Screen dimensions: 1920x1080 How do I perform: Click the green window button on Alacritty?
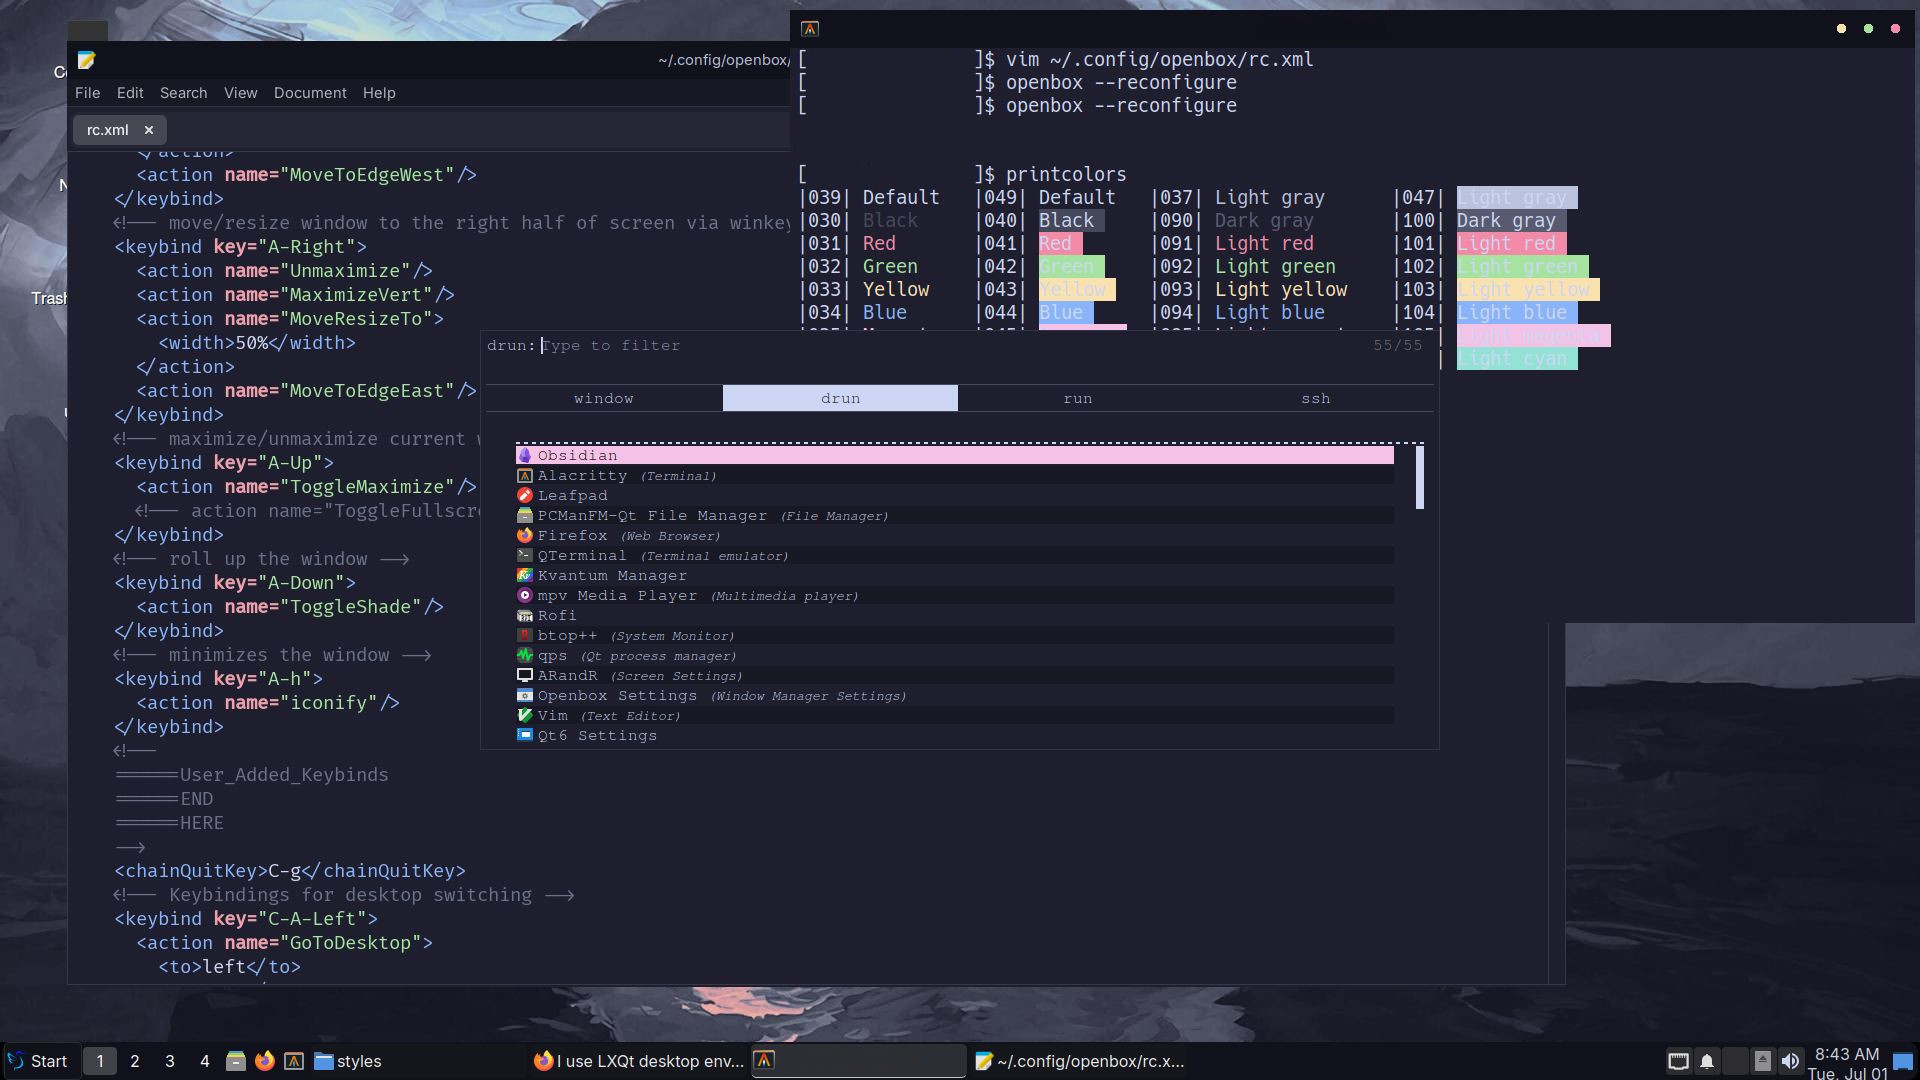tap(1868, 29)
